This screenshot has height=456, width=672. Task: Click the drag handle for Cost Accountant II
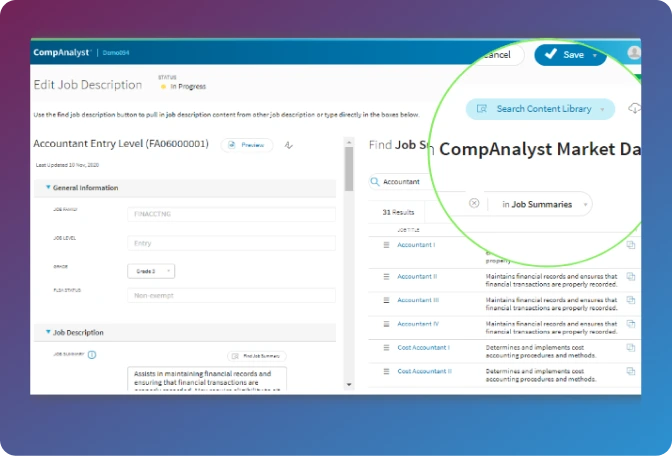tap(386, 371)
